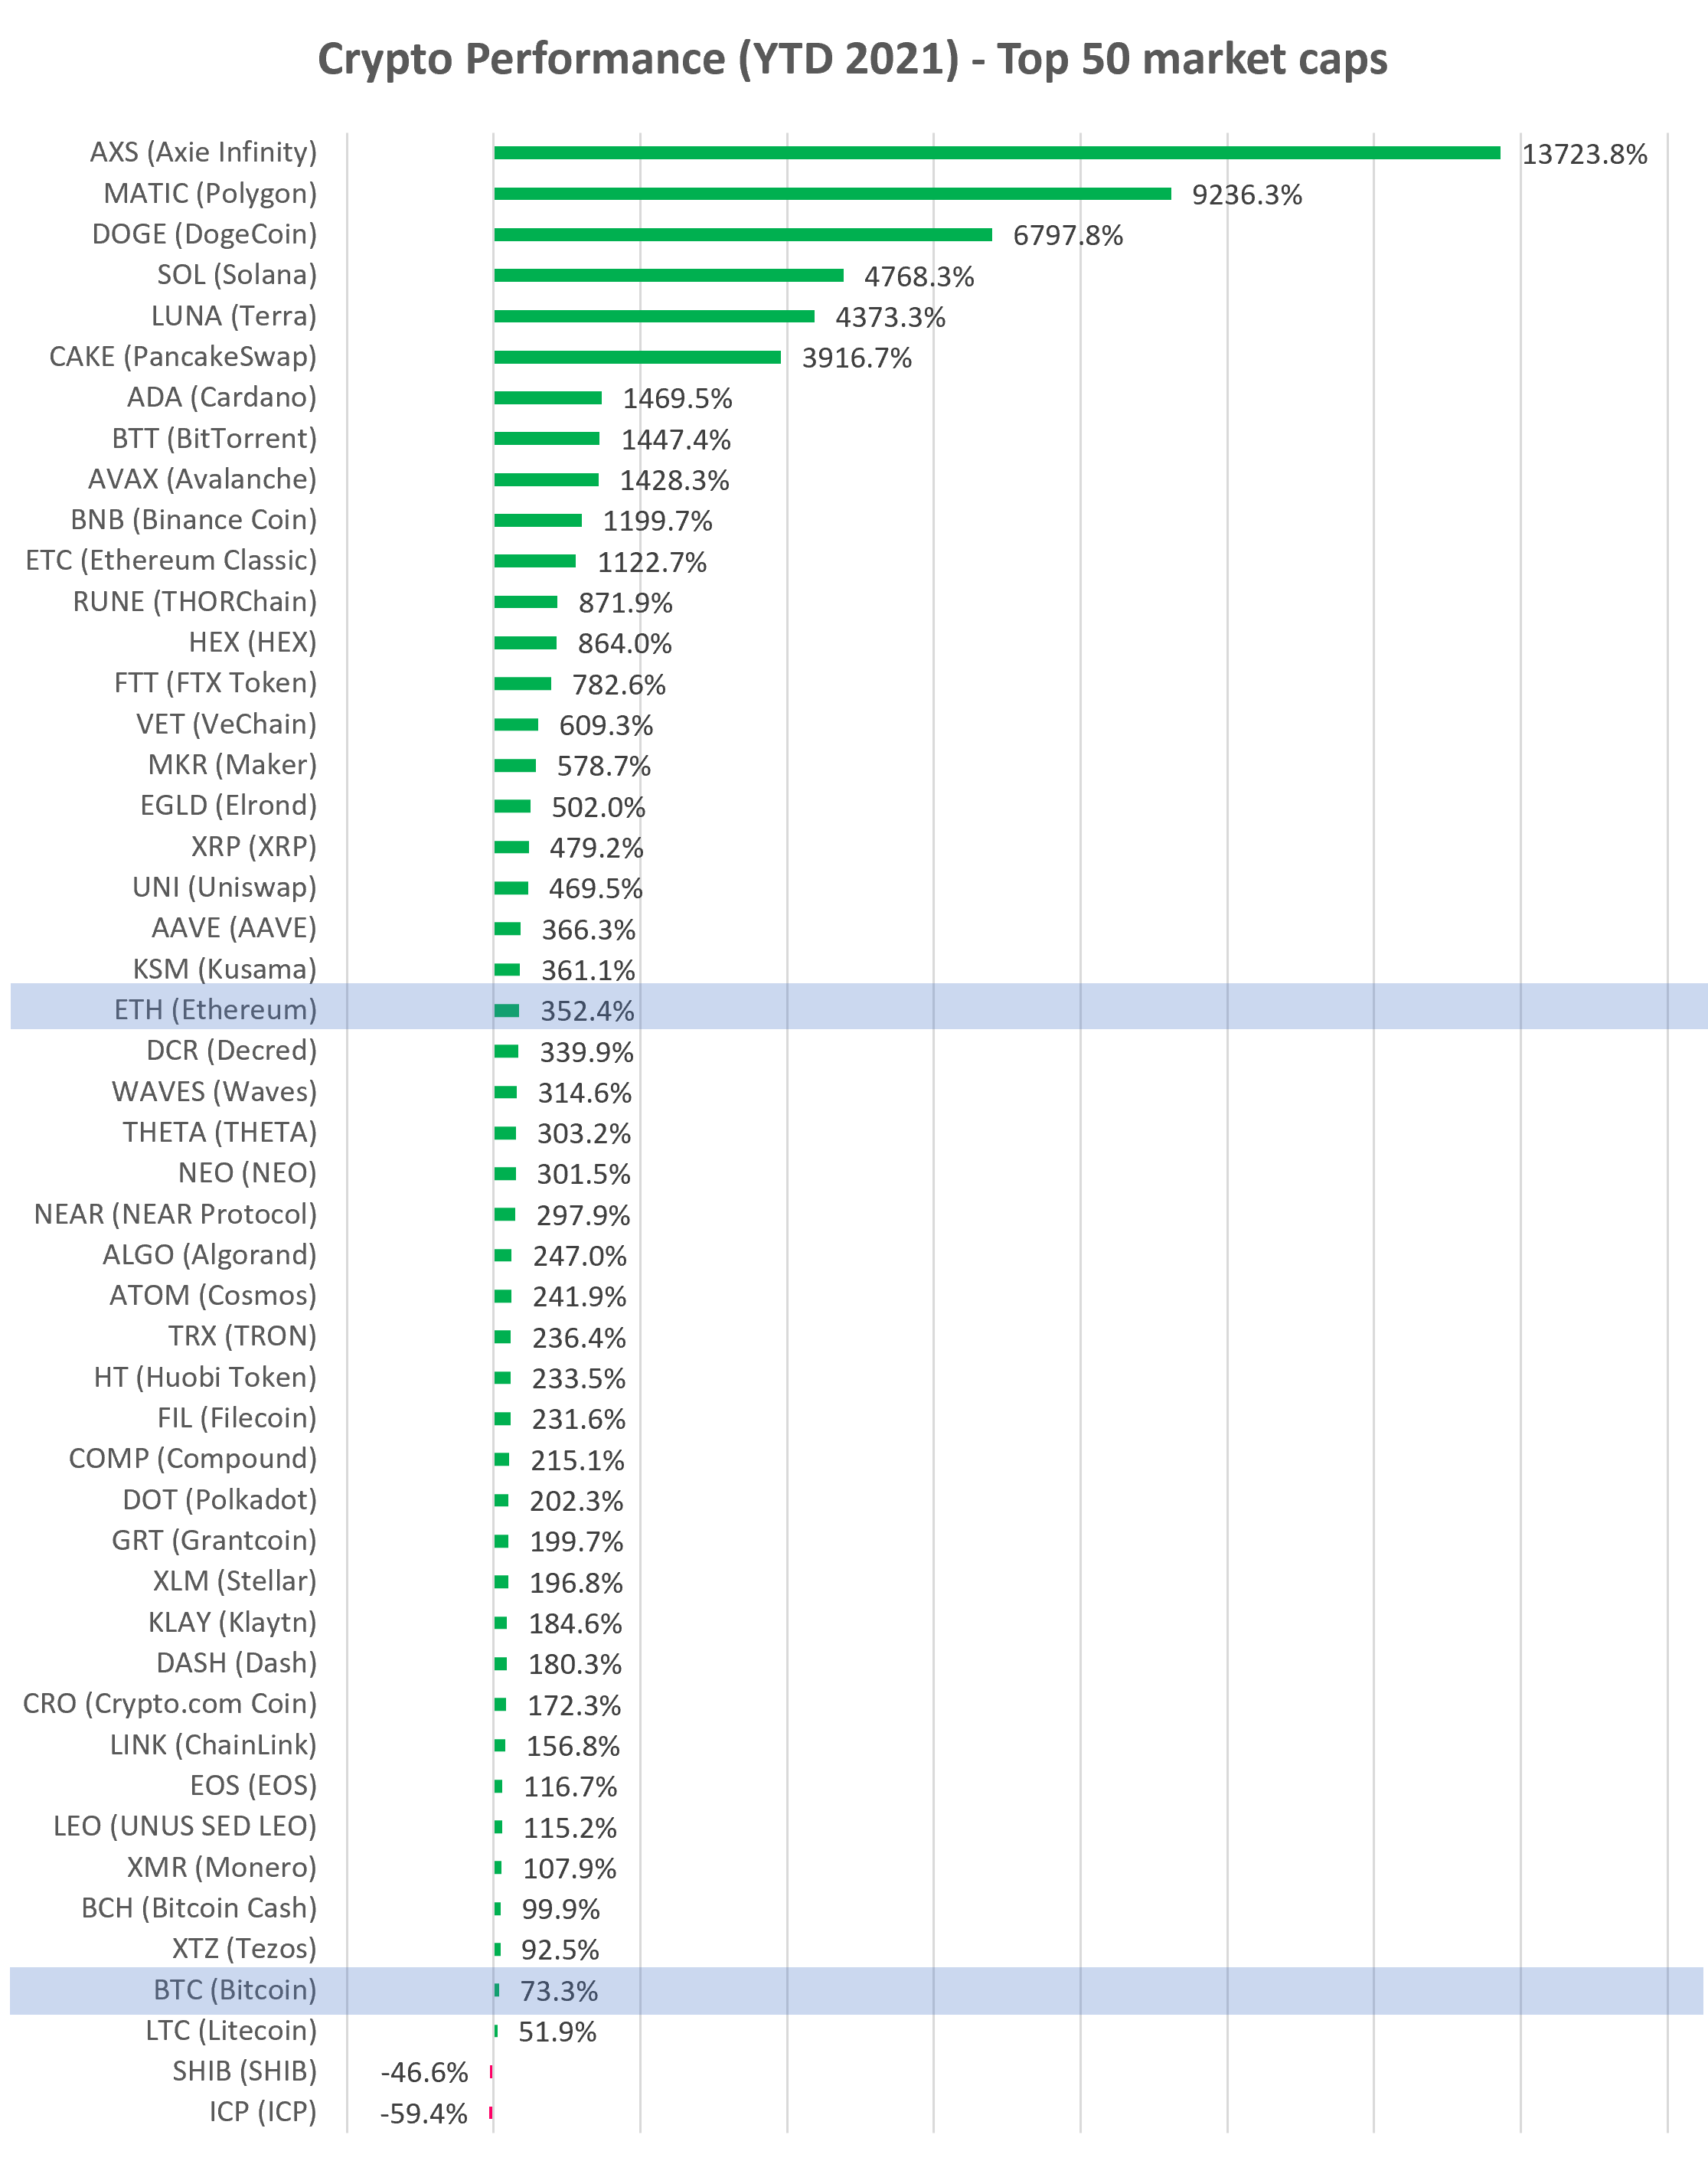Select the 'LTC (Litecoin)' label
This screenshot has height=2174, width=1708.
click(x=232, y=2030)
